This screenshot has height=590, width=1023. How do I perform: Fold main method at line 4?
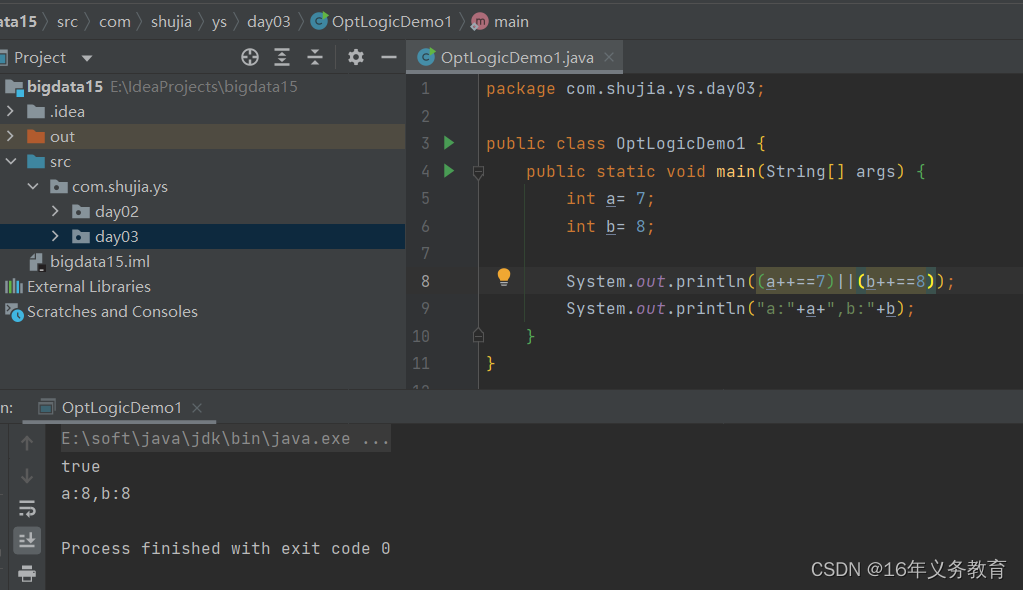478,172
